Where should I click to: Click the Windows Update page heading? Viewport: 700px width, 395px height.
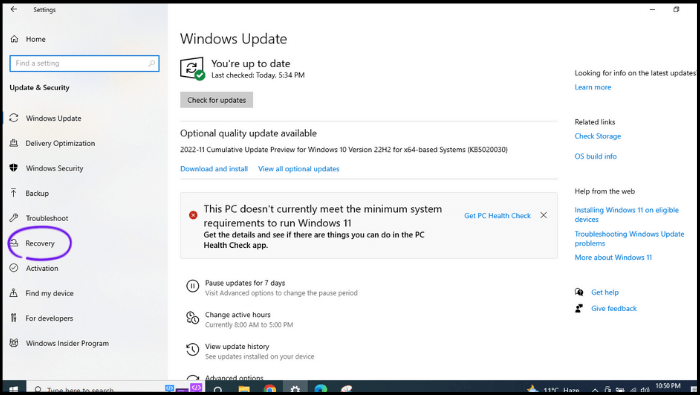(233, 39)
